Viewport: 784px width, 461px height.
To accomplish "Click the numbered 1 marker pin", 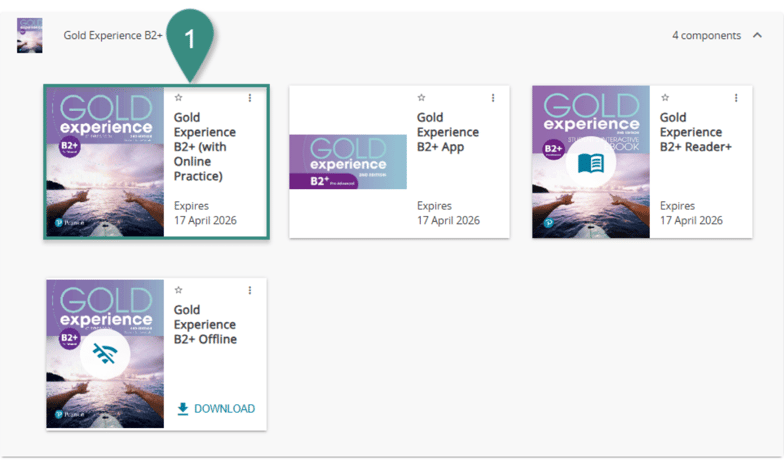I will click(191, 35).
